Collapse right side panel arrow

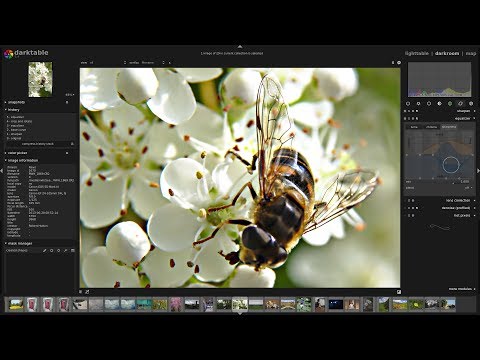pos(478,171)
